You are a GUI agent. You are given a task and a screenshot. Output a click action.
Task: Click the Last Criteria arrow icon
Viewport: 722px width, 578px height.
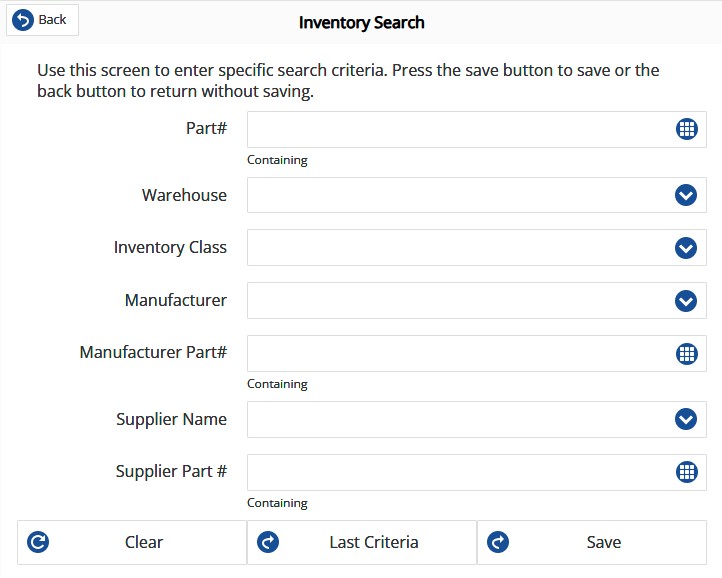click(x=268, y=542)
